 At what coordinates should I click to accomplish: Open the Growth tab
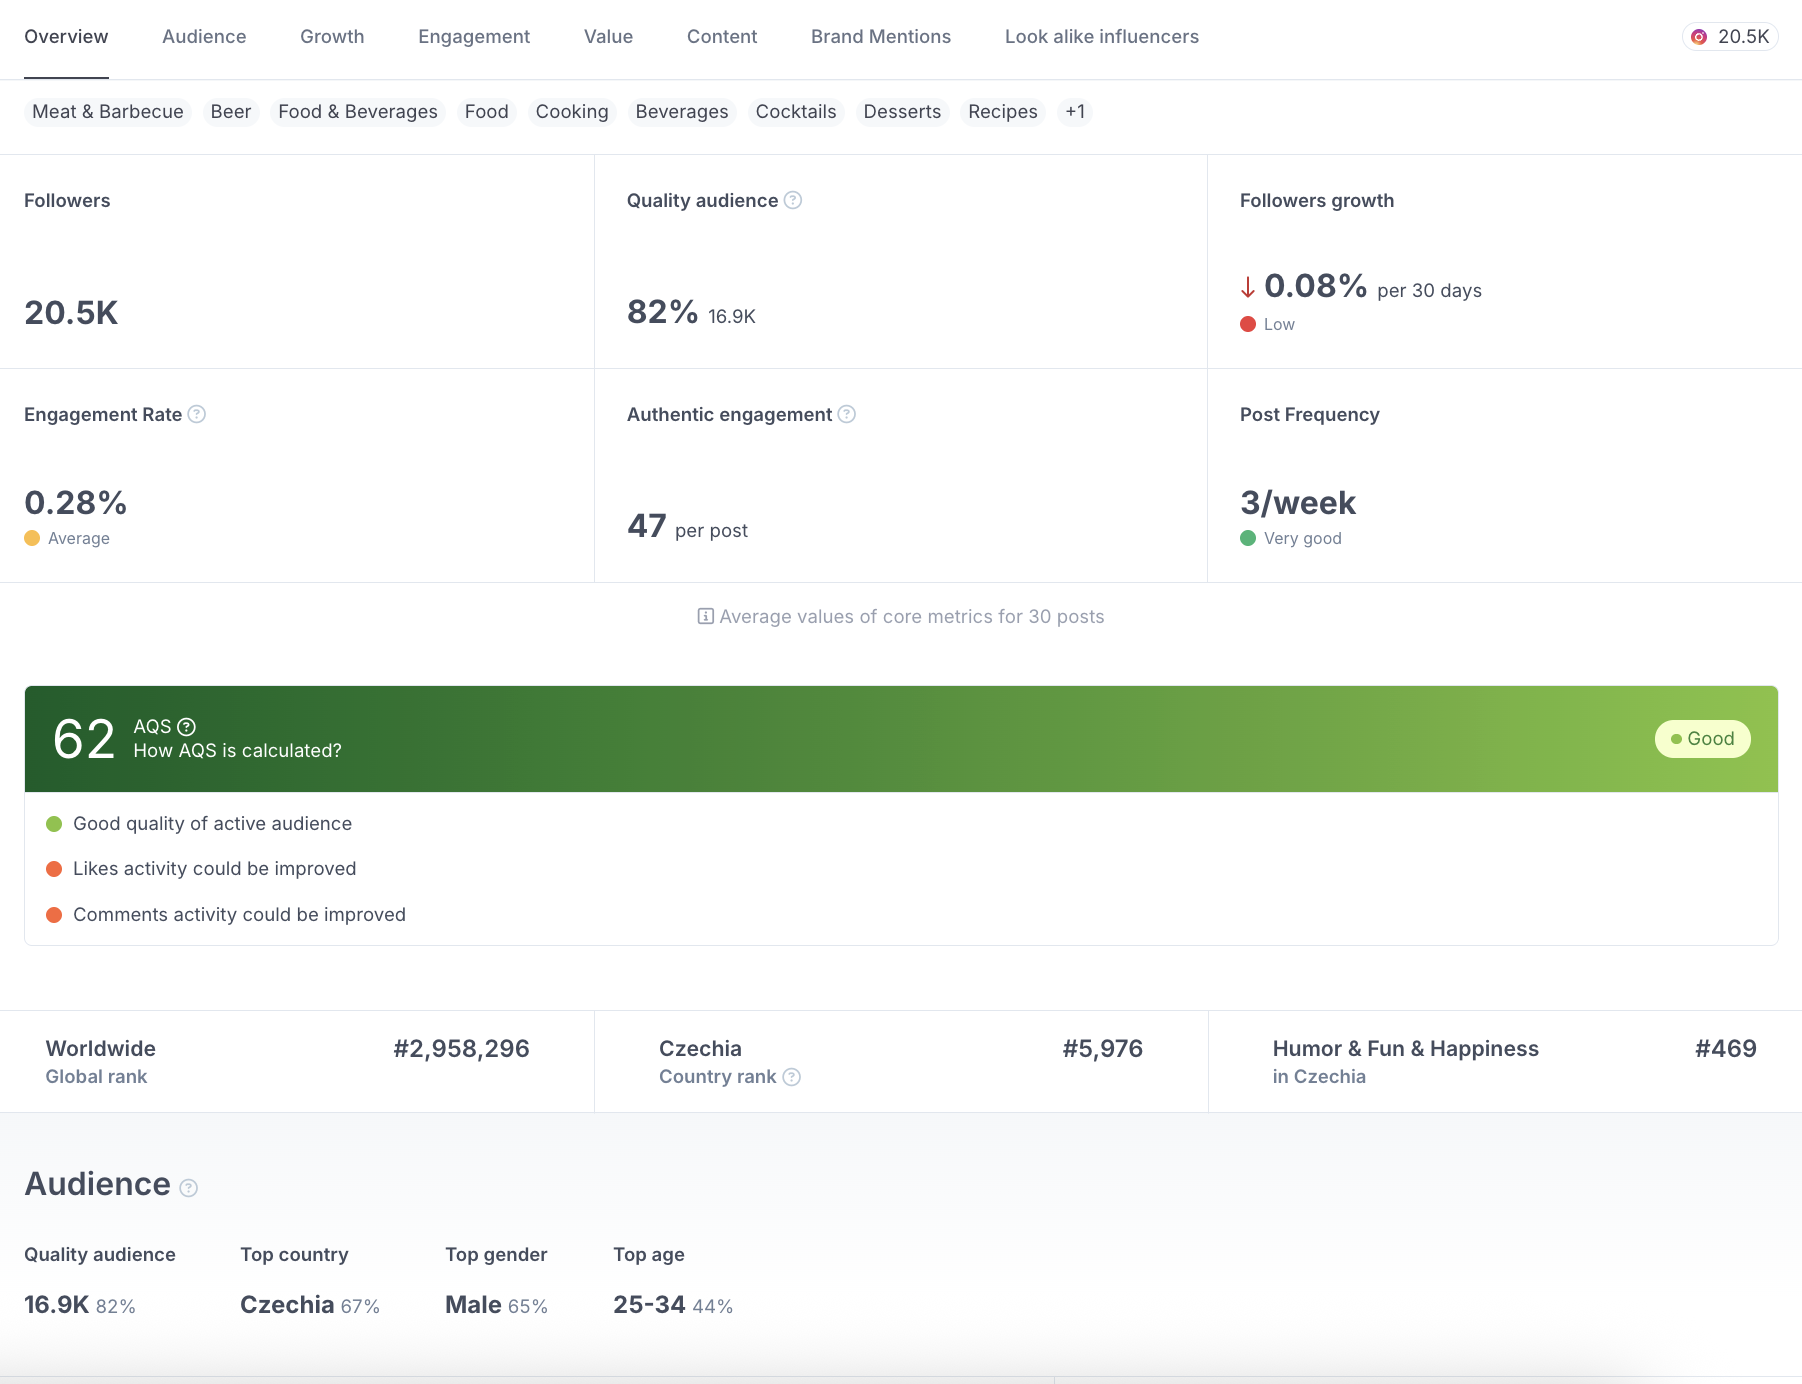pos(332,37)
